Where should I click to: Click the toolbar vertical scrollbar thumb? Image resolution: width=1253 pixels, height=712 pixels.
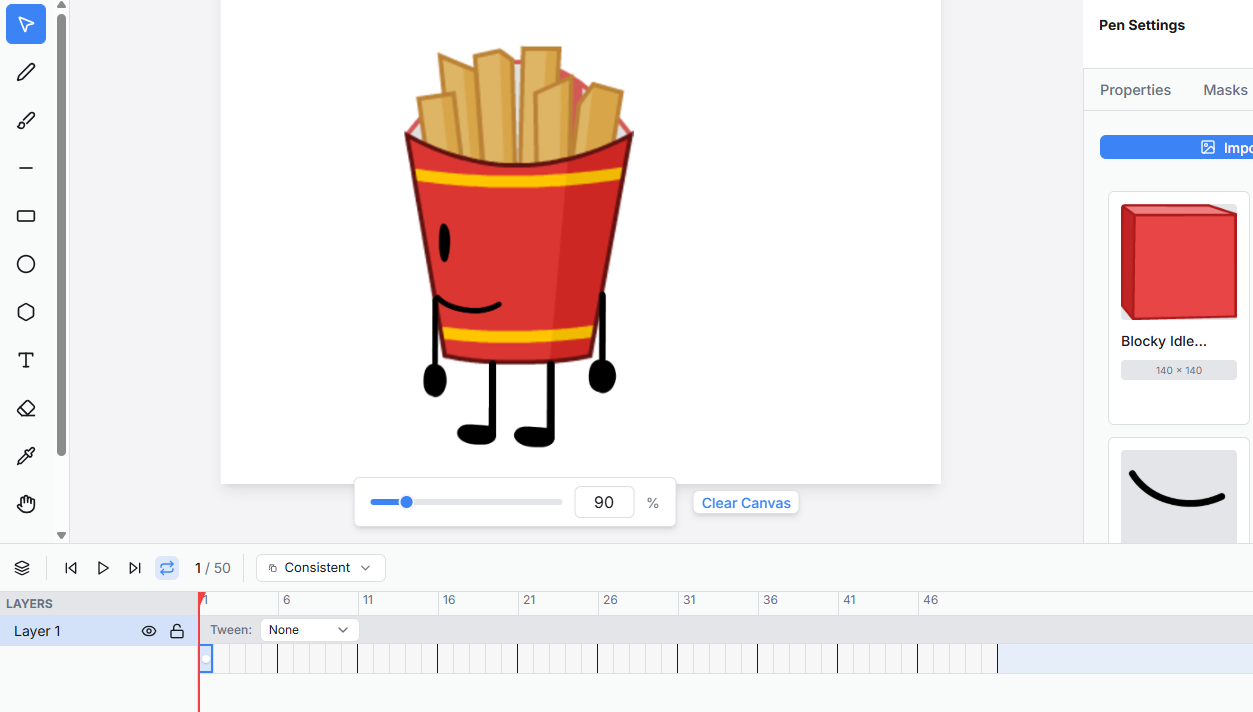[61, 234]
